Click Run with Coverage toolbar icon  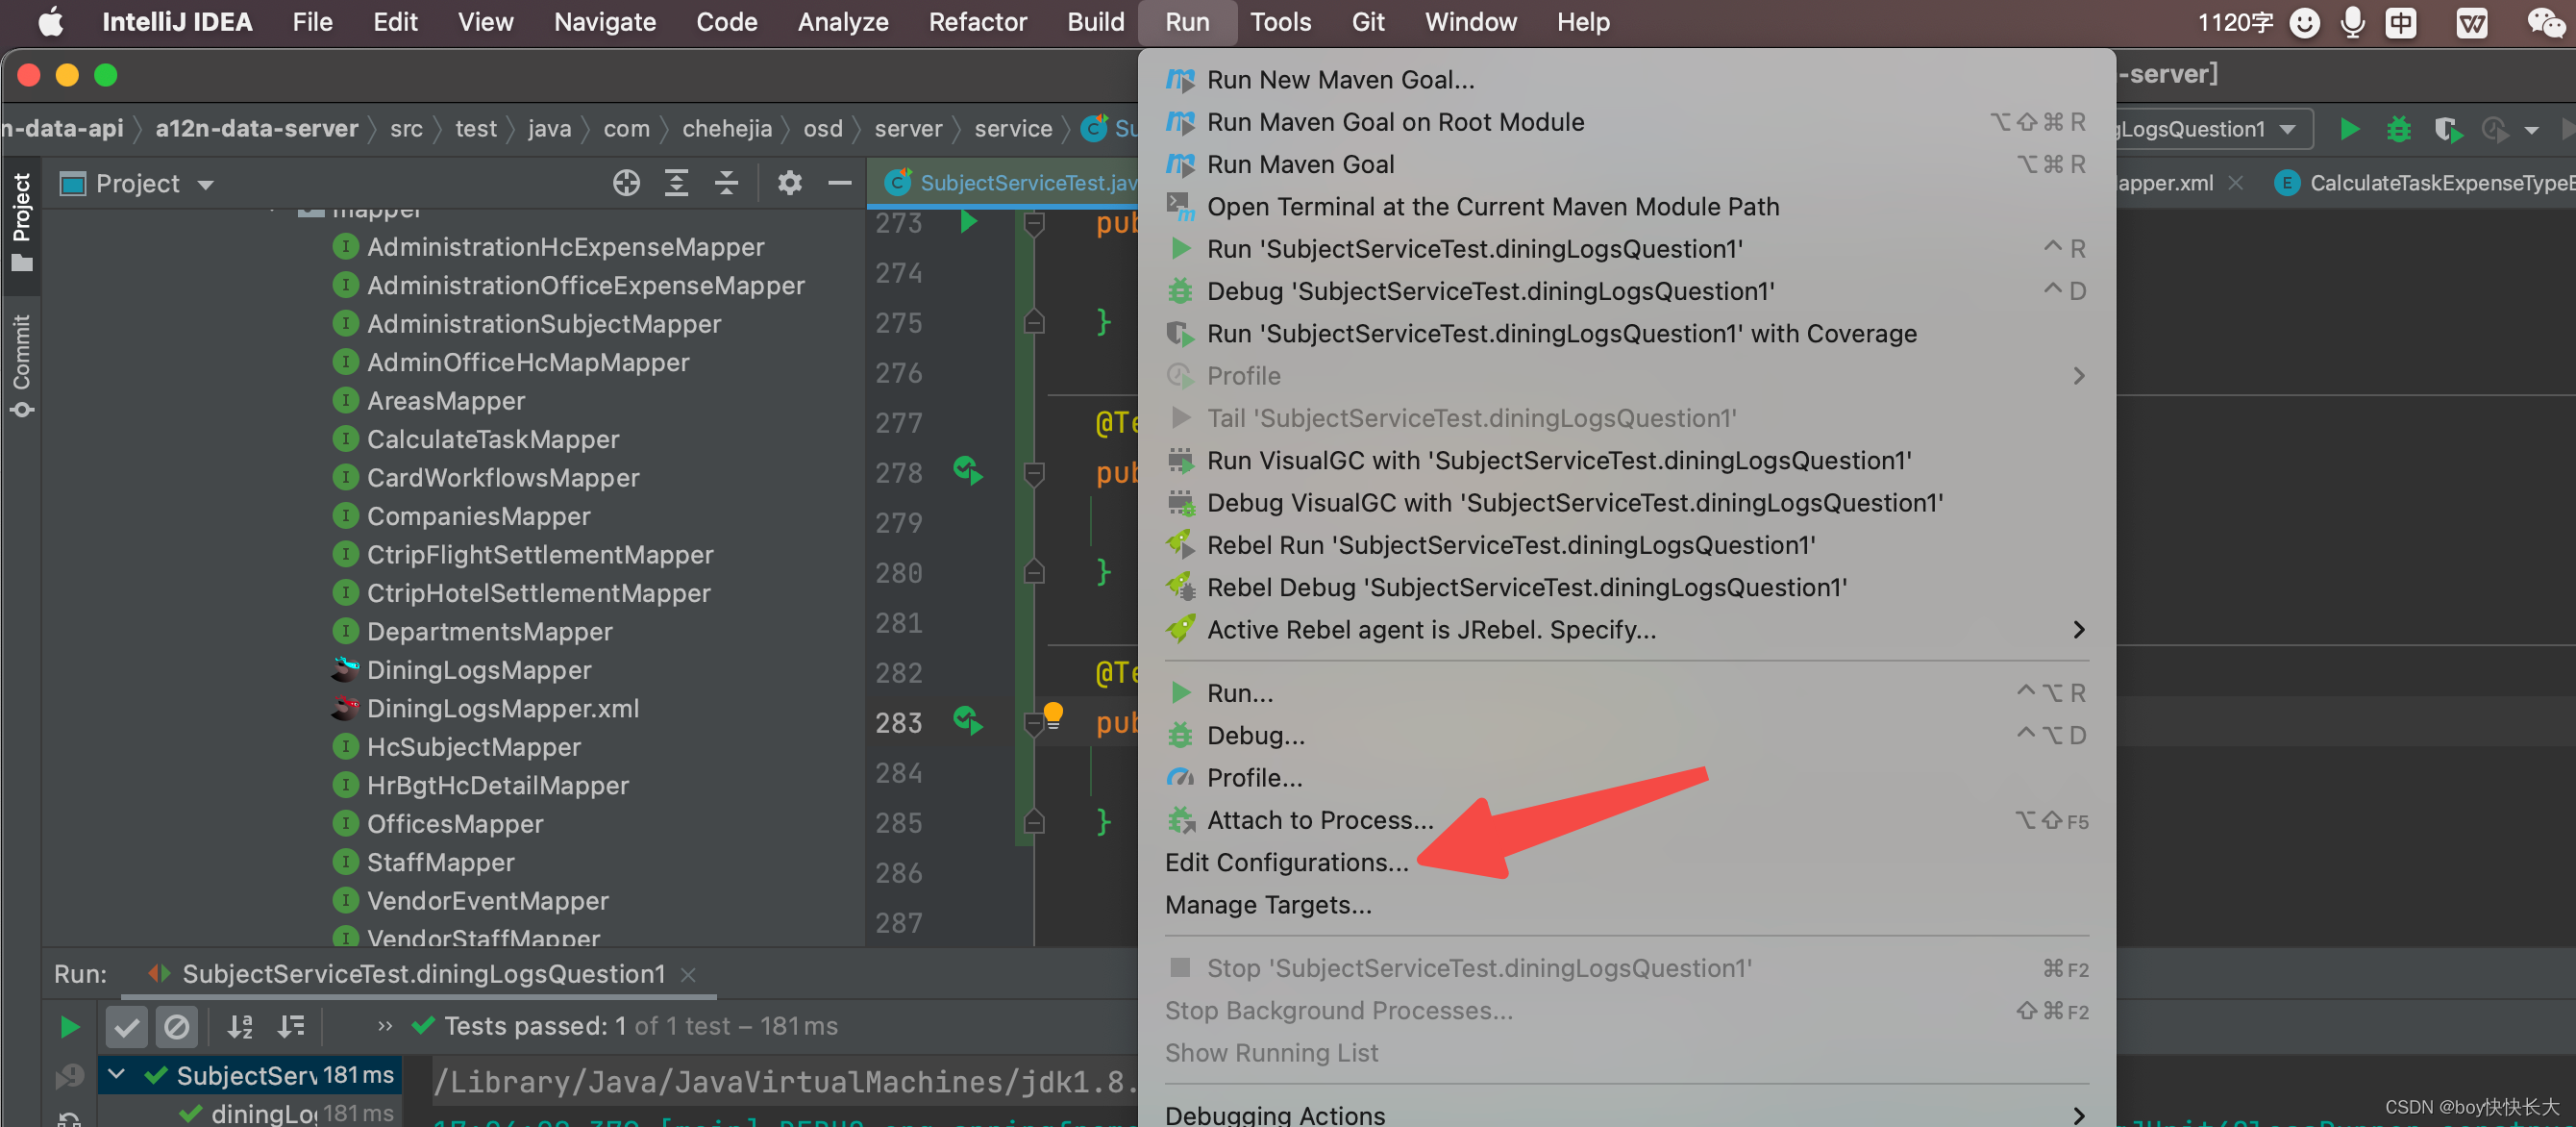click(2447, 129)
